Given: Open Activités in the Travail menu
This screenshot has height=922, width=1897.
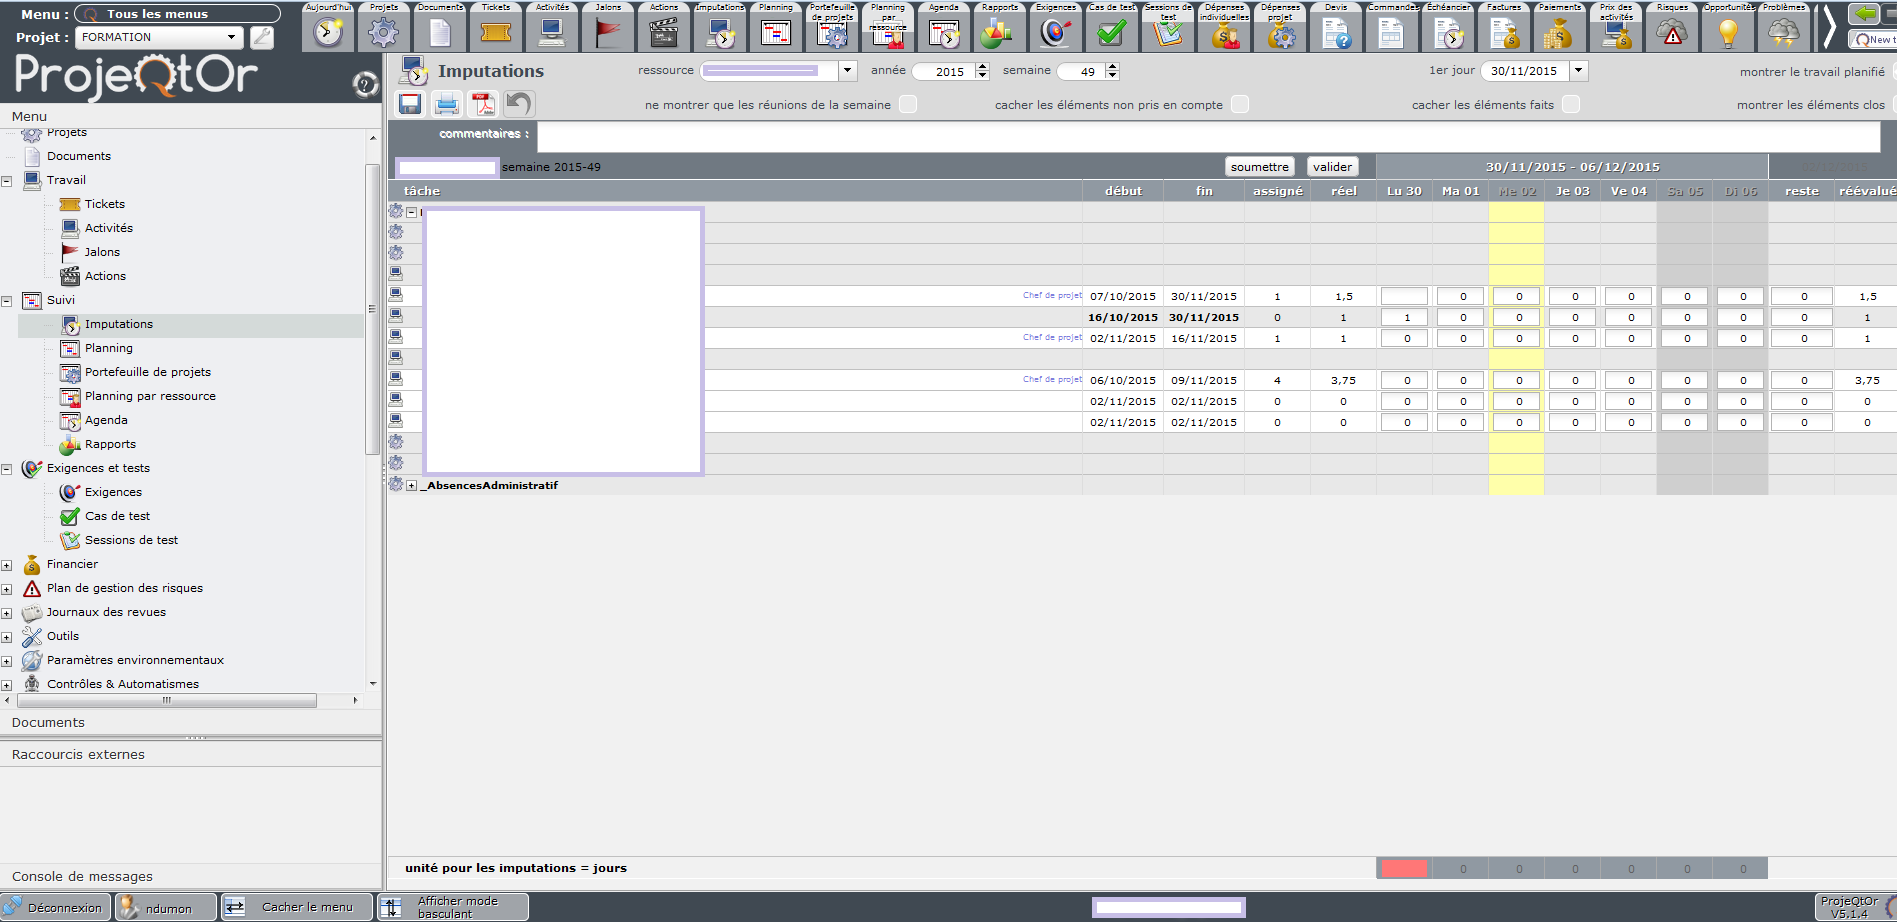Looking at the screenshot, I should [x=108, y=228].
